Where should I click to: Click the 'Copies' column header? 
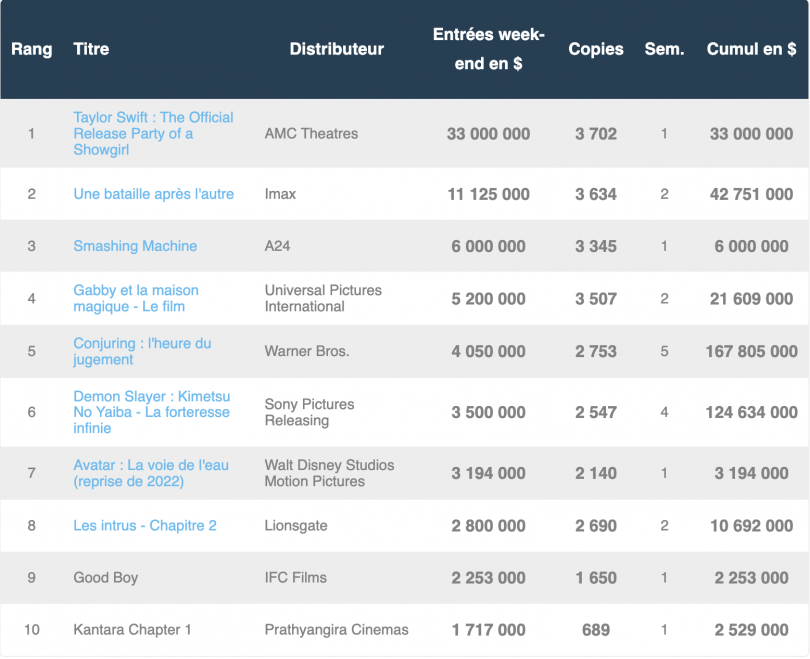595,49
